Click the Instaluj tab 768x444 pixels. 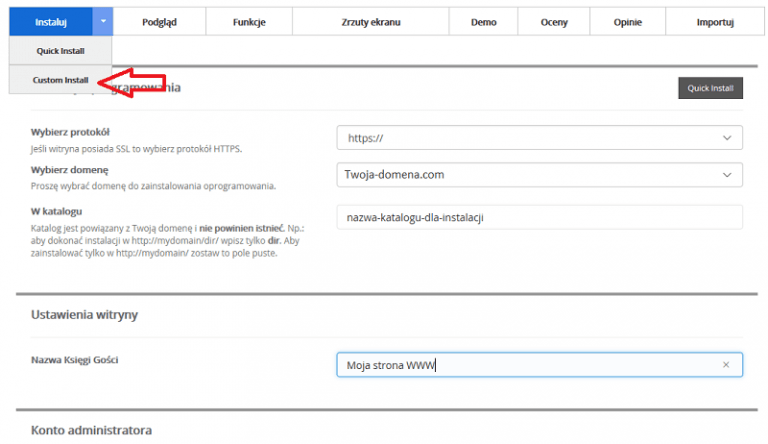pos(50,22)
